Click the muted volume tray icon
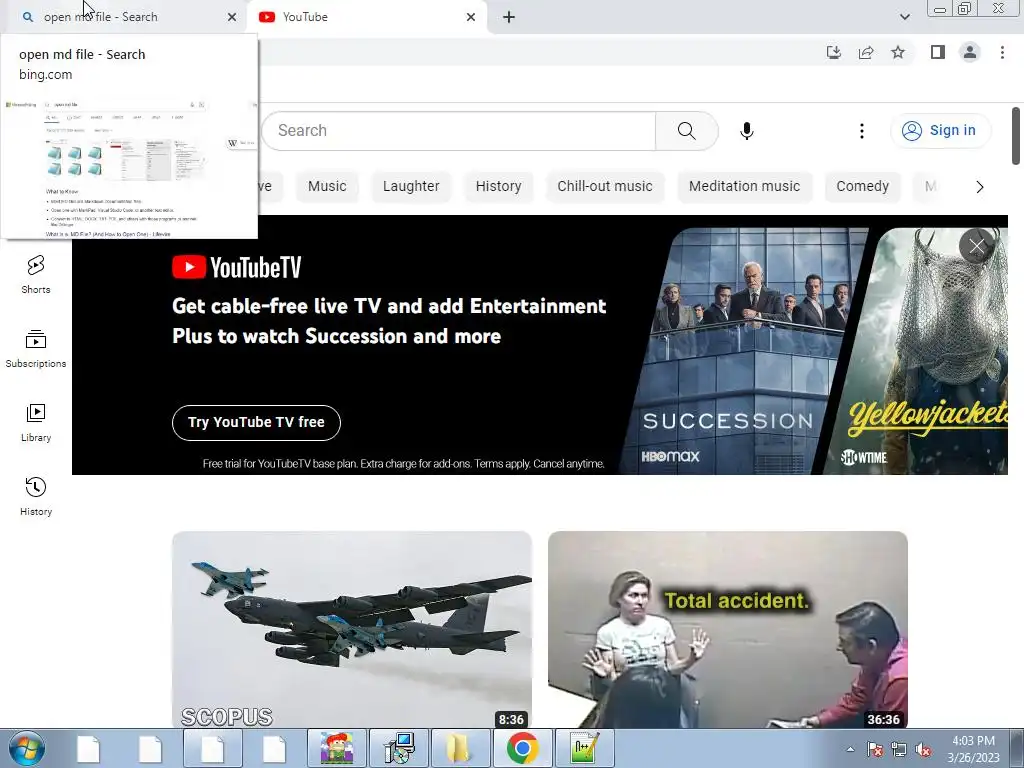Screen dimensions: 1024x768 pos(923,749)
